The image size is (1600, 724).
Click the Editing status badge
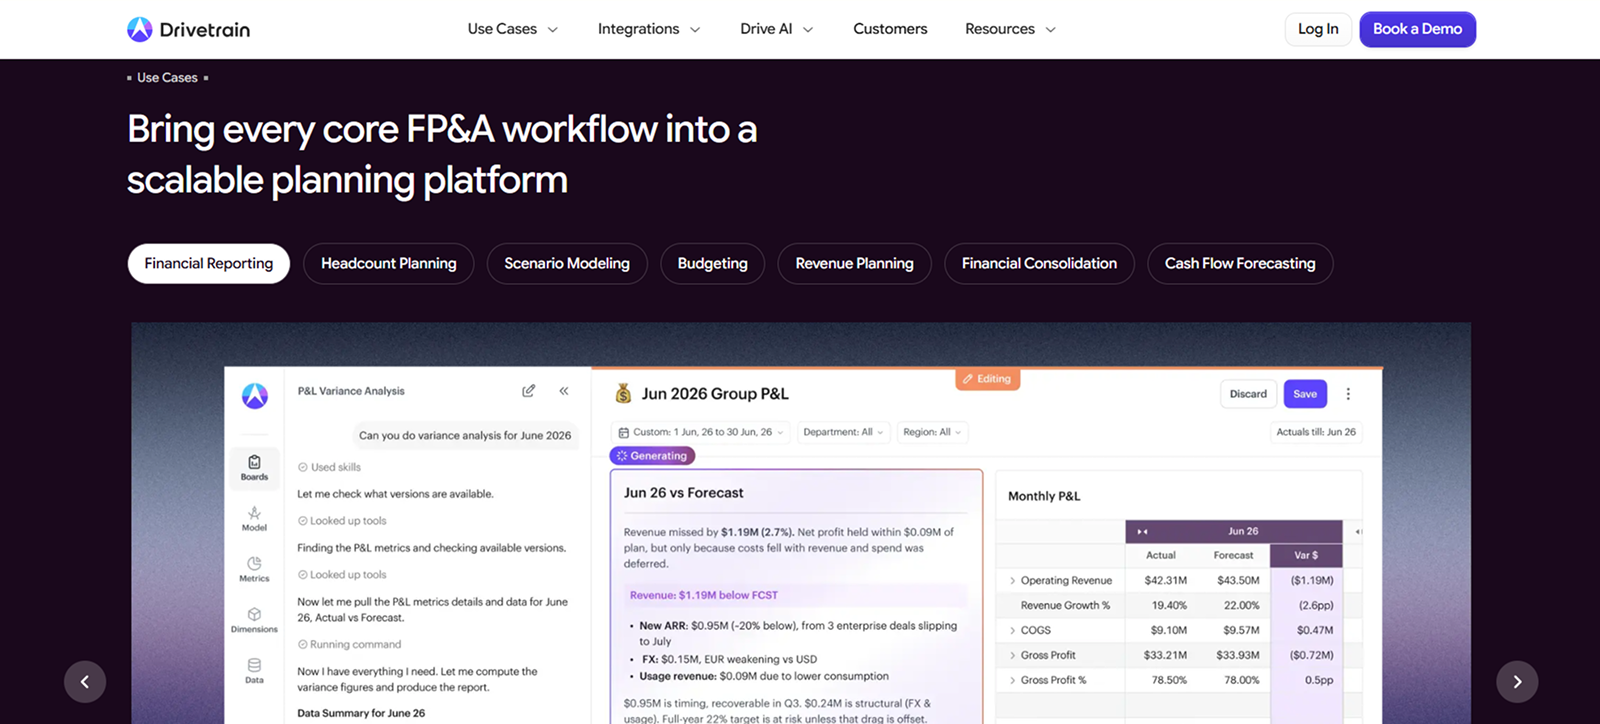tap(987, 379)
